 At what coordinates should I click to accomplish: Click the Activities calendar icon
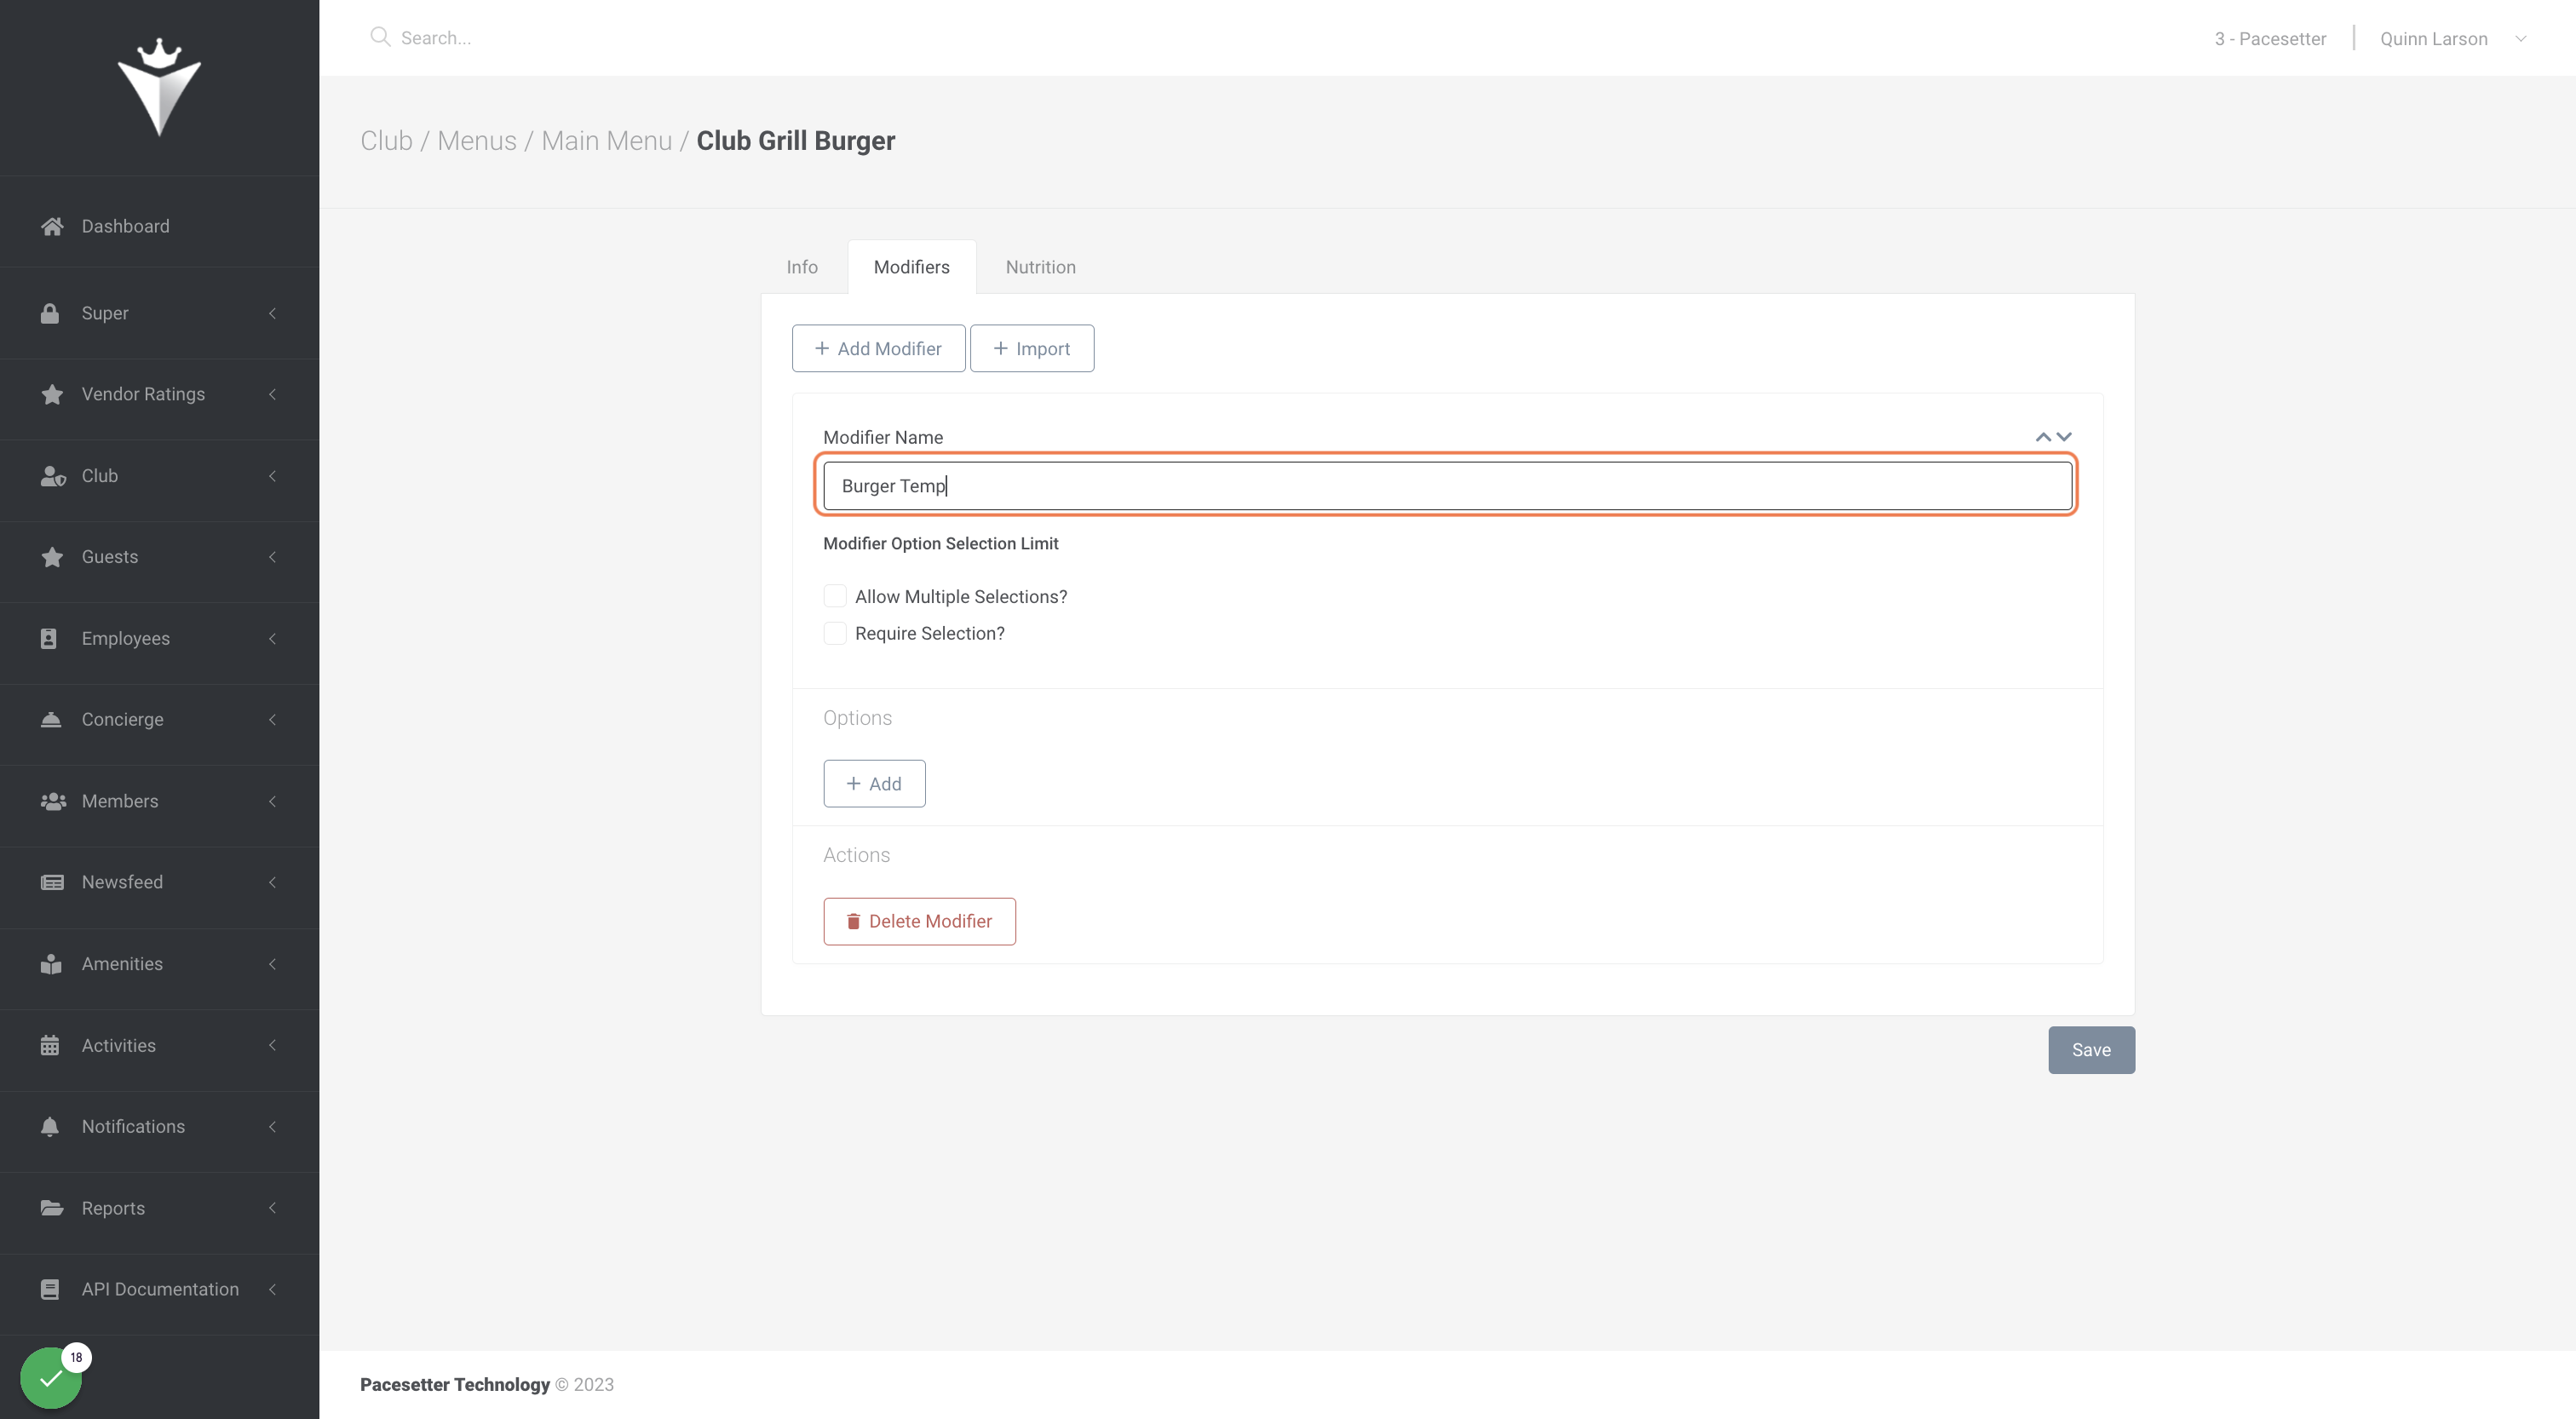[x=50, y=1045]
